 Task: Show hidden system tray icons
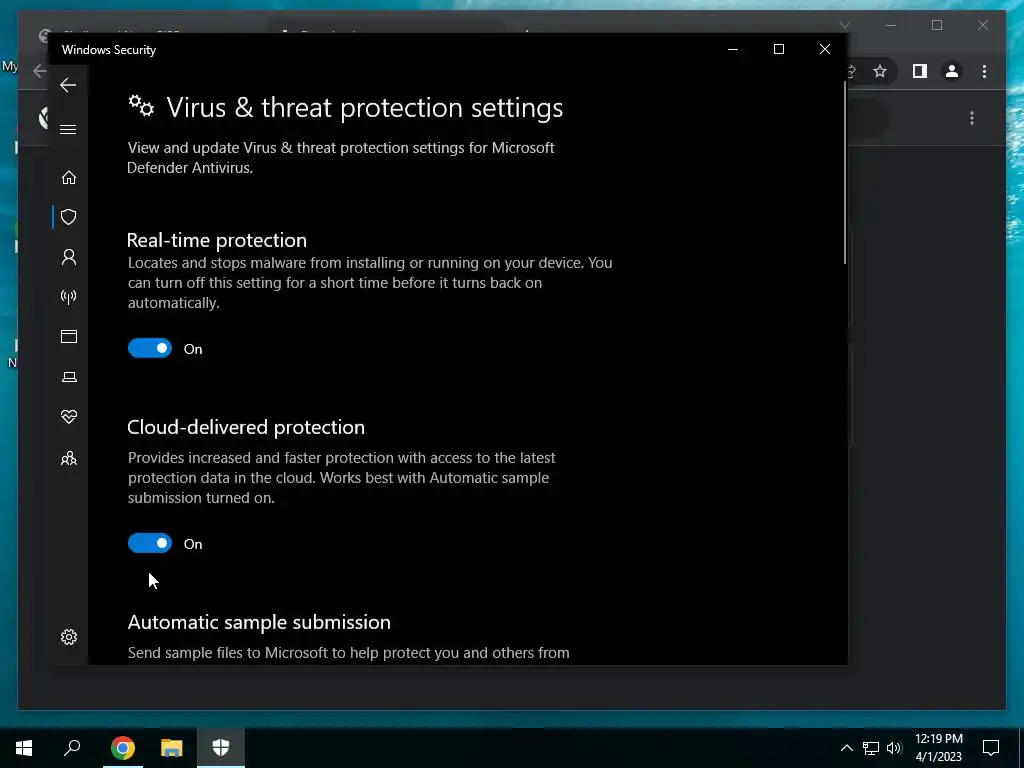[x=846, y=748]
